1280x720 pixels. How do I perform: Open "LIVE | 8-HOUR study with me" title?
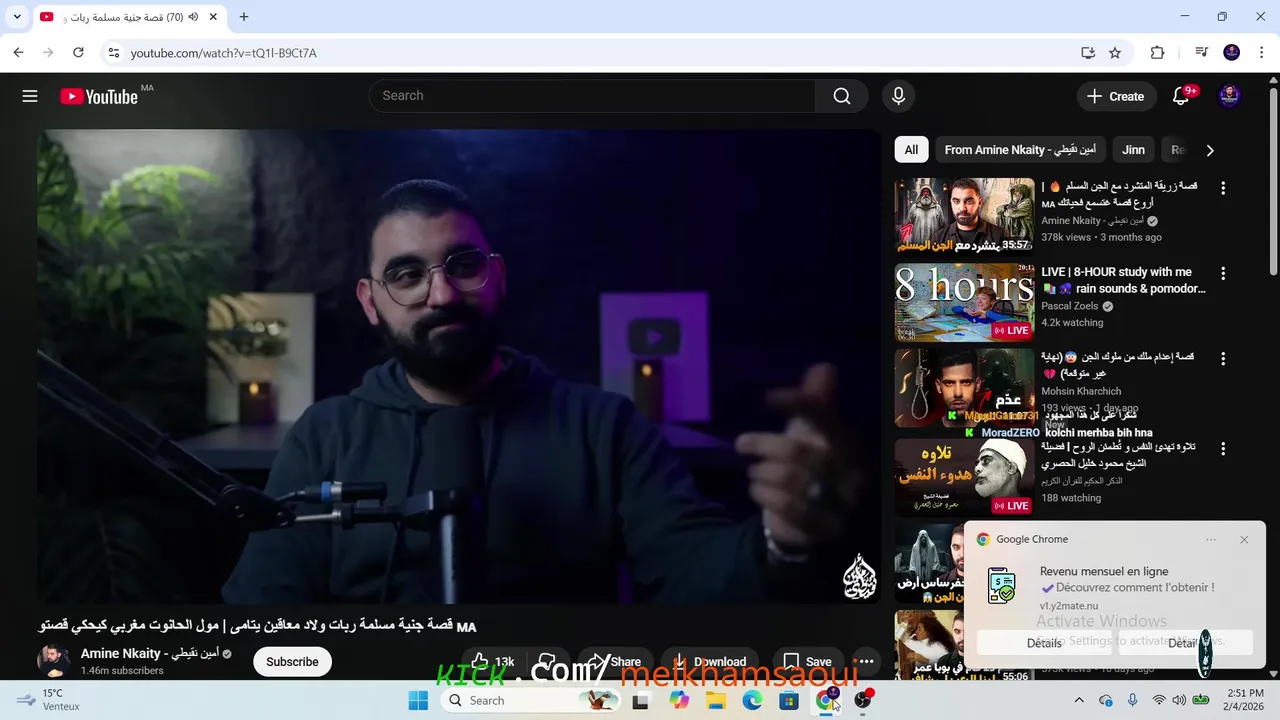(x=1123, y=280)
